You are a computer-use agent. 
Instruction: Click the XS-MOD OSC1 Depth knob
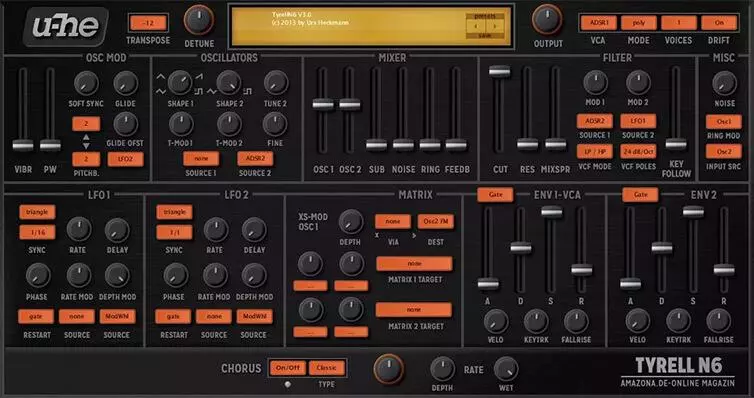tap(351, 222)
